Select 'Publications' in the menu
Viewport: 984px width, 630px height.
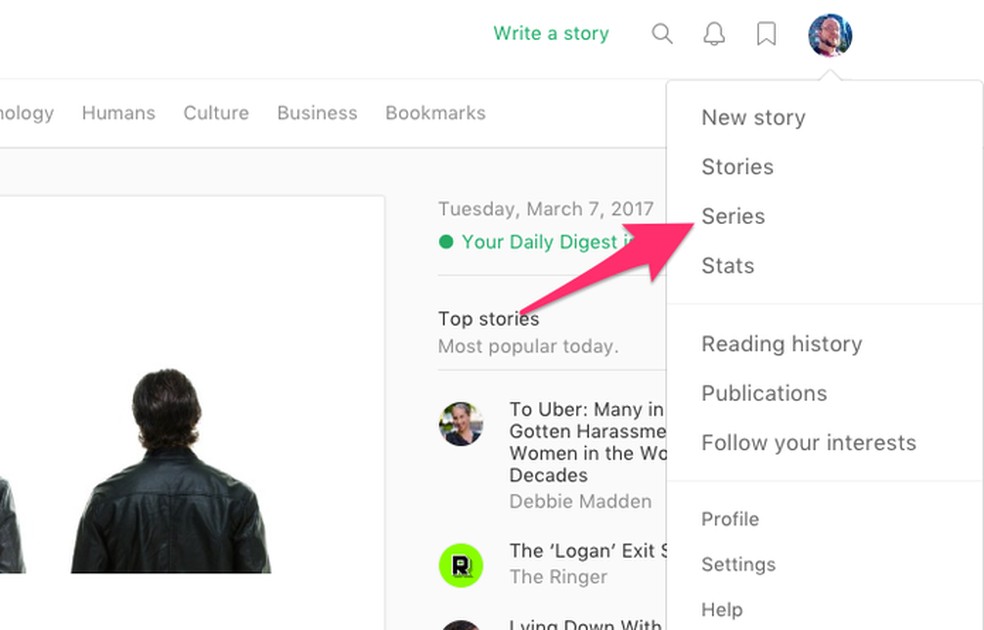pyautogui.click(x=764, y=393)
